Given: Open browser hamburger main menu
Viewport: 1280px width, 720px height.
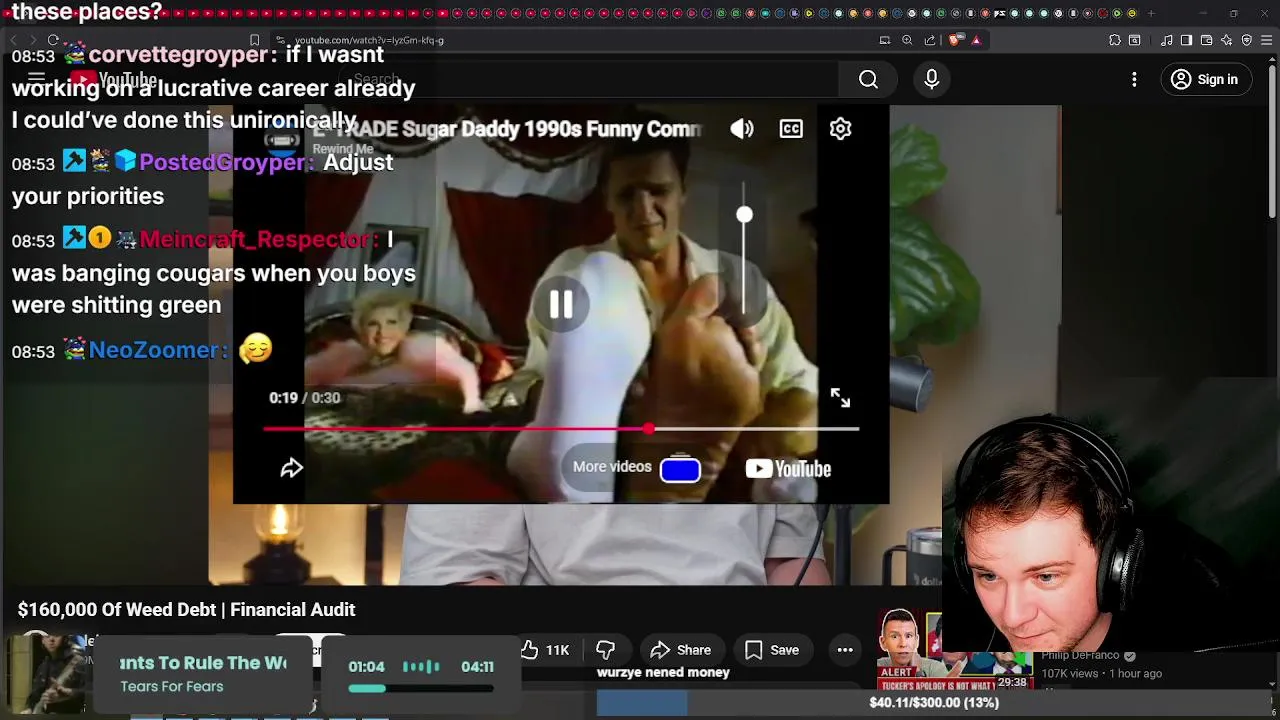Looking at the screenshot, I should click(1267, 40).
